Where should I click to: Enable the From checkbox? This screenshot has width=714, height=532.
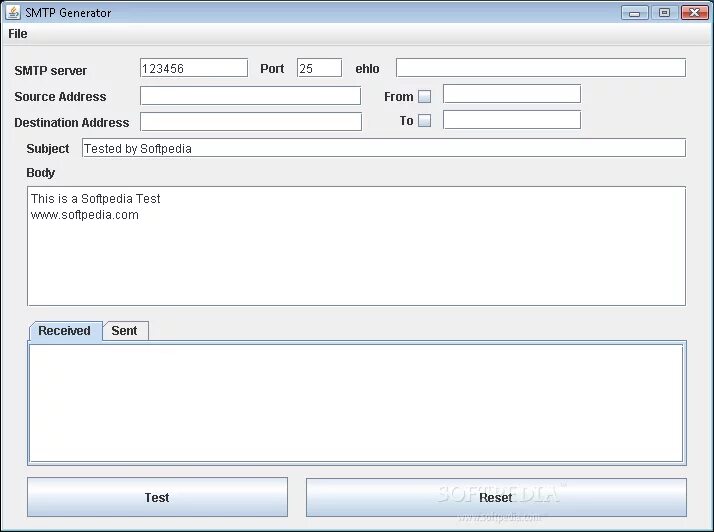pyautogui.click(x=424, y=97)
